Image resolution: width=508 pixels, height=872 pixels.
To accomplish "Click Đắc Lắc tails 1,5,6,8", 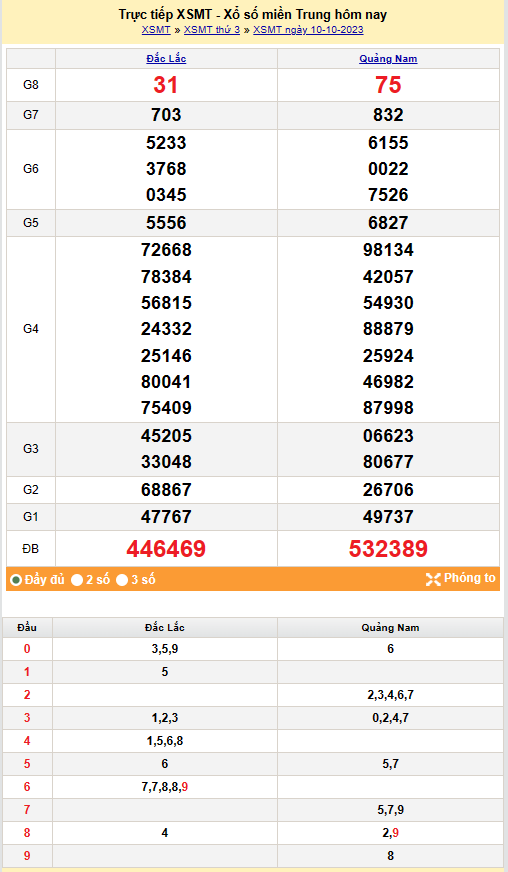I will tap(165, 741).
